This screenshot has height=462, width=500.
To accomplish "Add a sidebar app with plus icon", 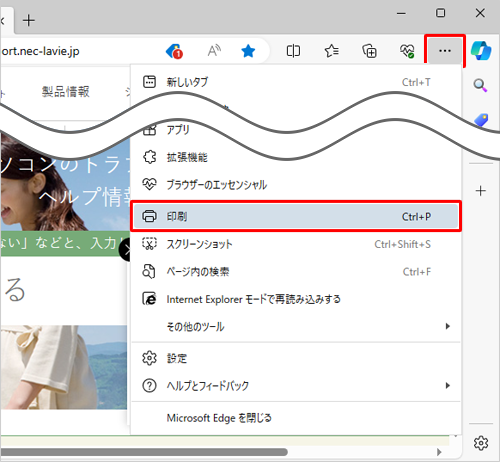I will pos(480,191).
